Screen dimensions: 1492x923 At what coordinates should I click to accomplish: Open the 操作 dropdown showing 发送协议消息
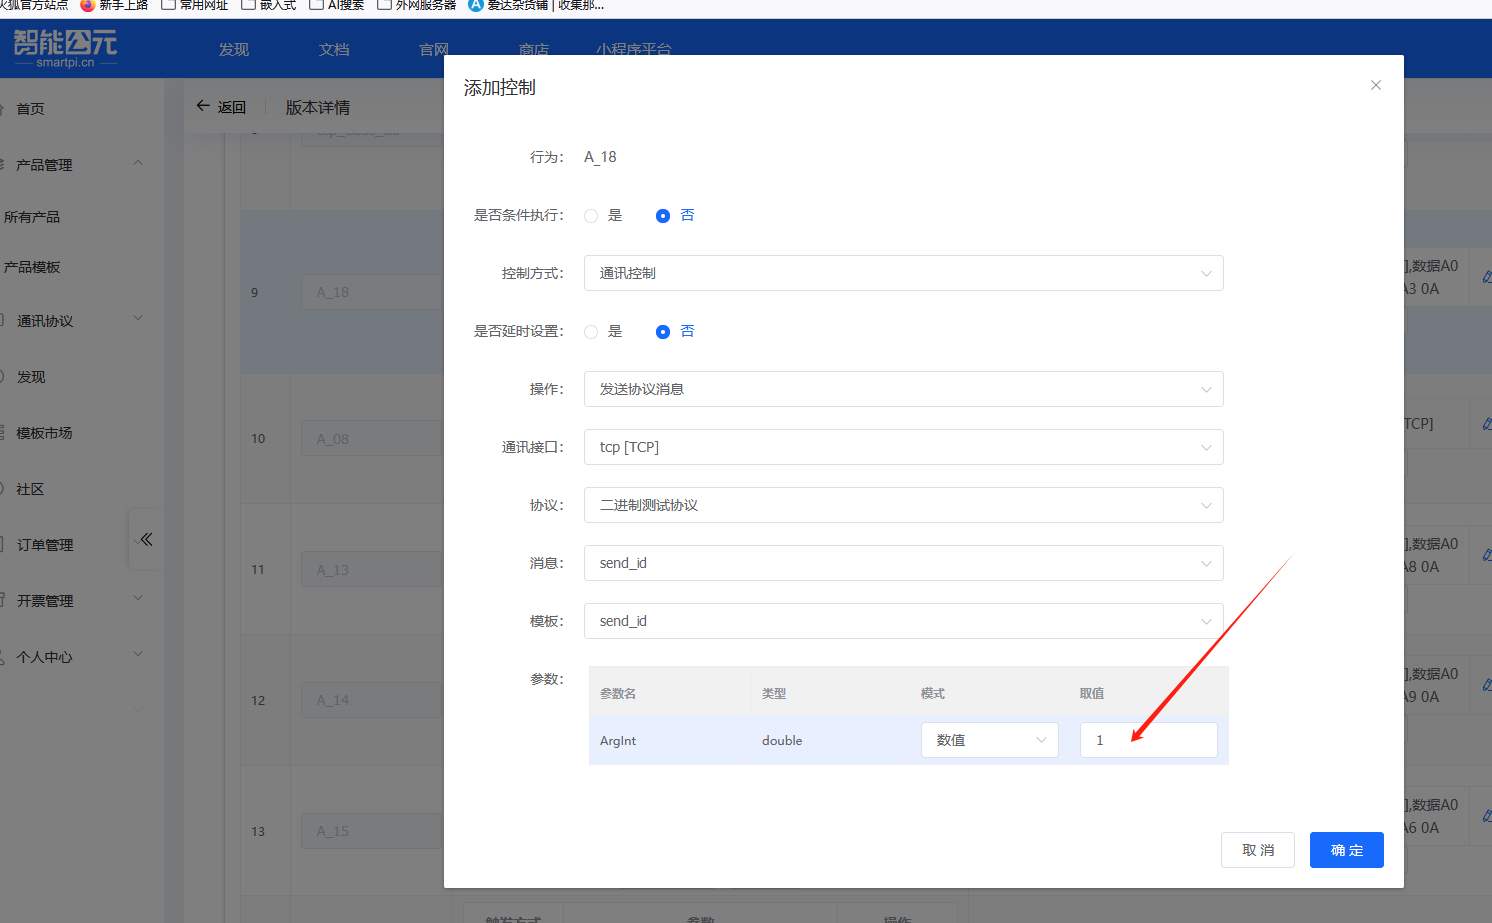click(x=903, y=389)
